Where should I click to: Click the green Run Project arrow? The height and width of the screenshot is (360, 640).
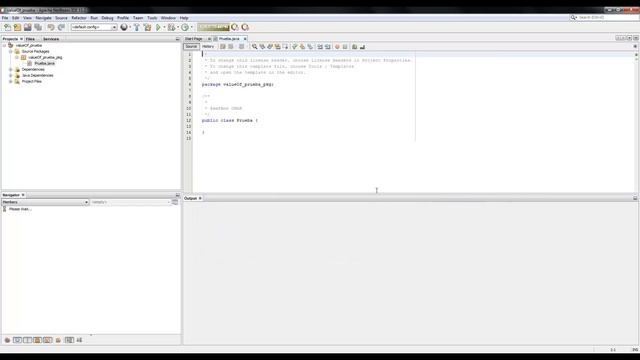point(158,27)
